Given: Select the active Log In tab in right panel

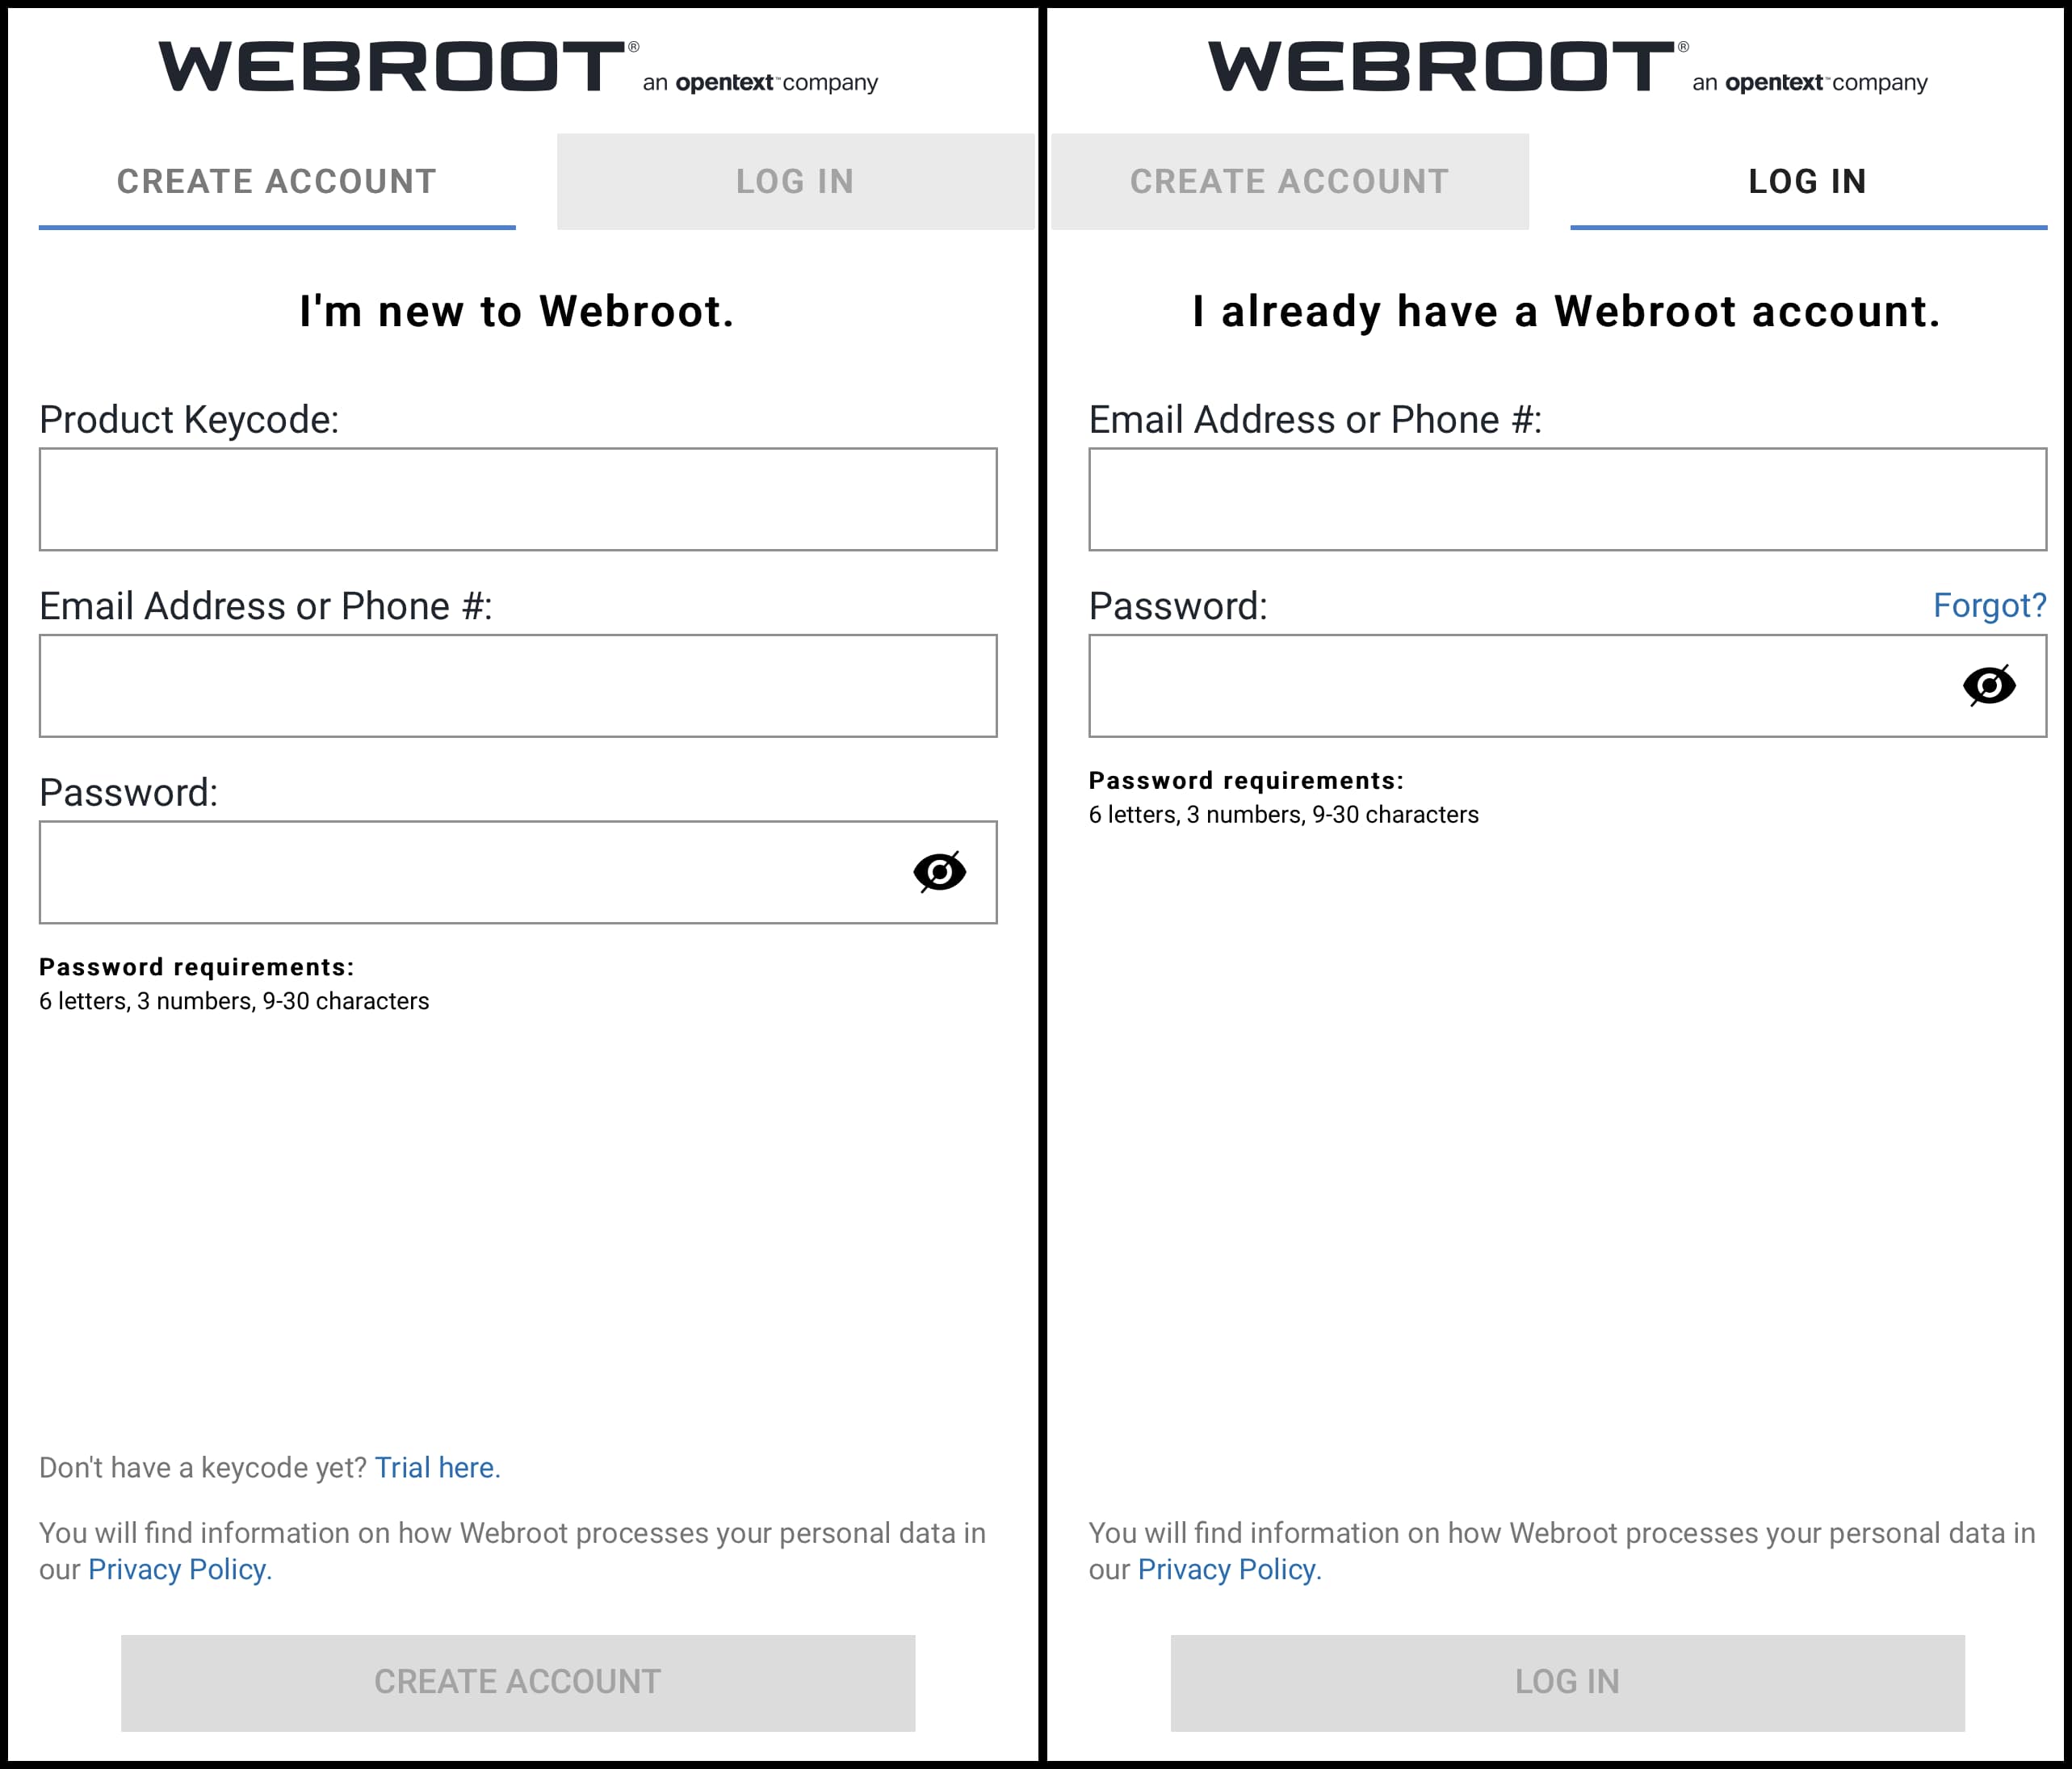Looking at the screenshot, I should click(x=1807, y=181).
